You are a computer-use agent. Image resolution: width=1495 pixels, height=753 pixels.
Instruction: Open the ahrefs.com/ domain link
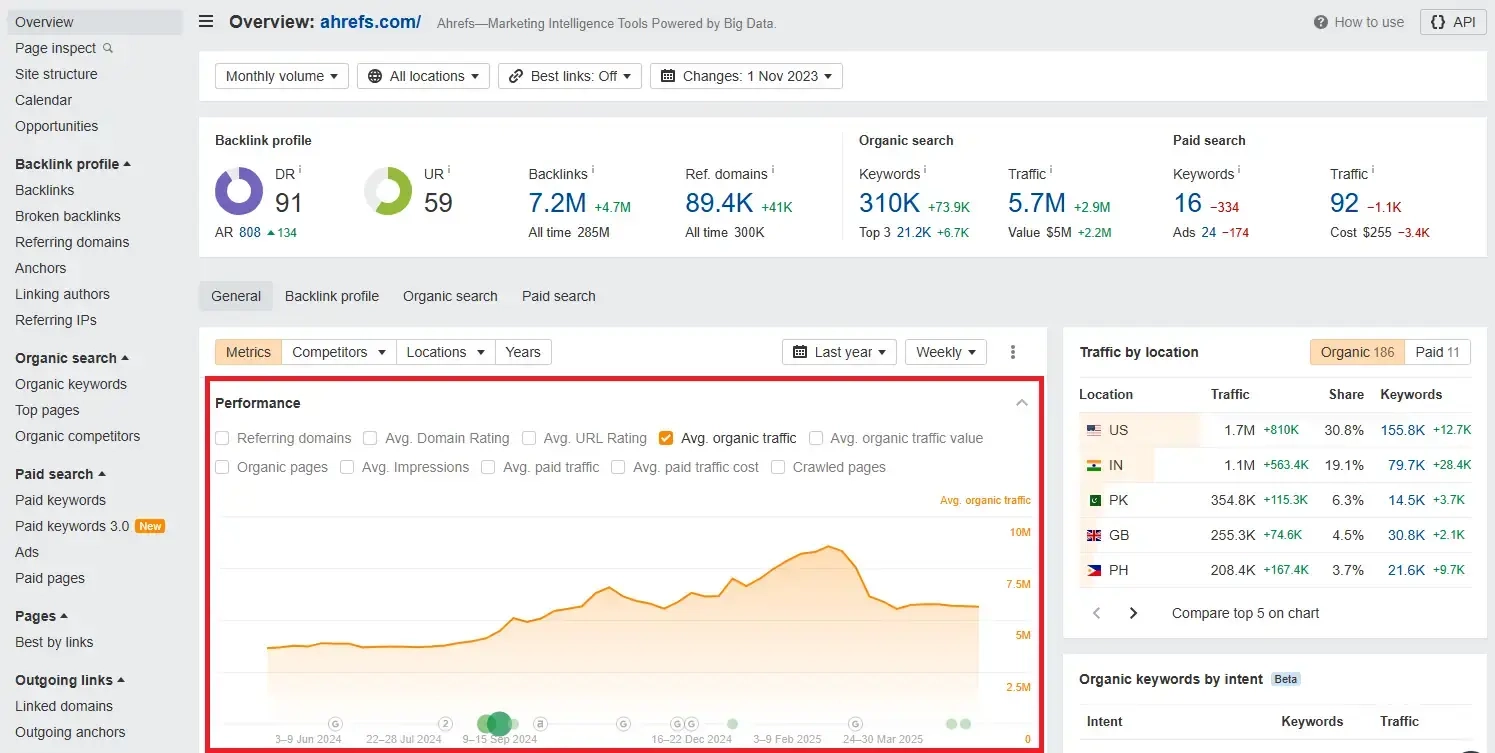point(370,22)
